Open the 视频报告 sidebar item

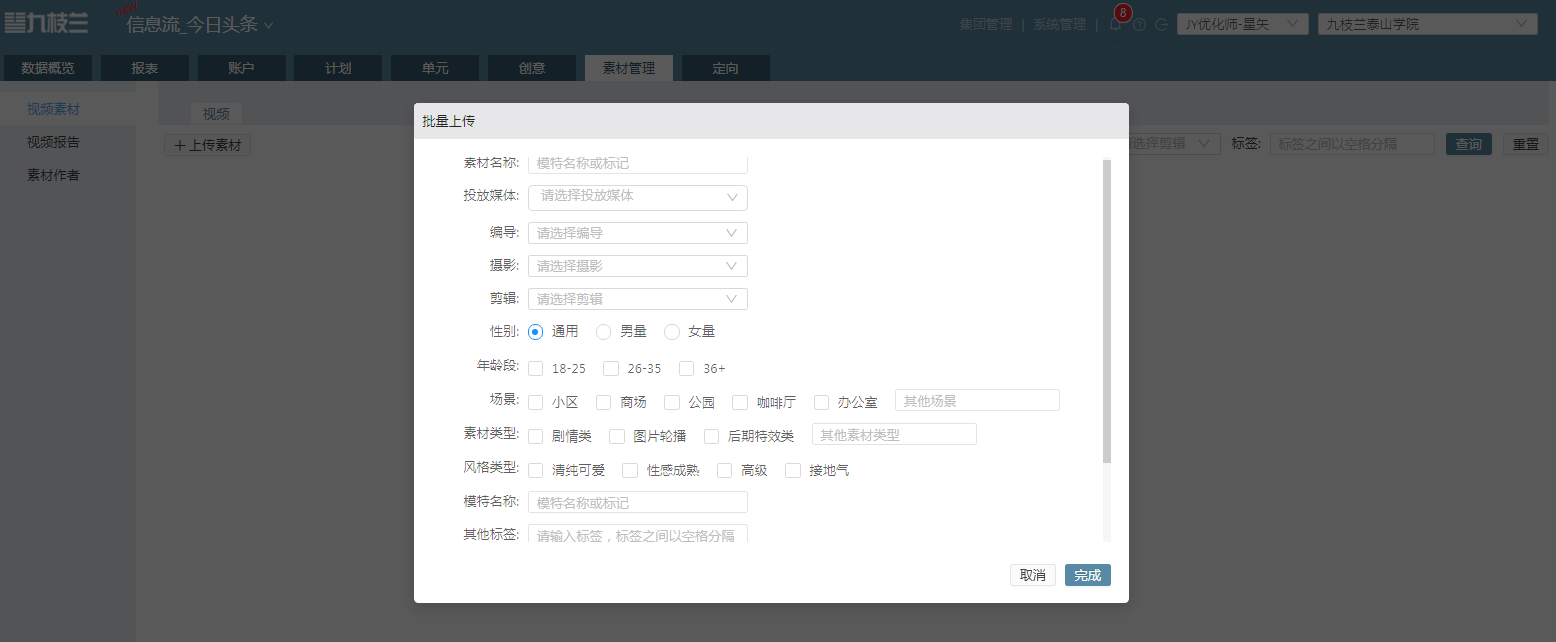[x=53, y=142]
